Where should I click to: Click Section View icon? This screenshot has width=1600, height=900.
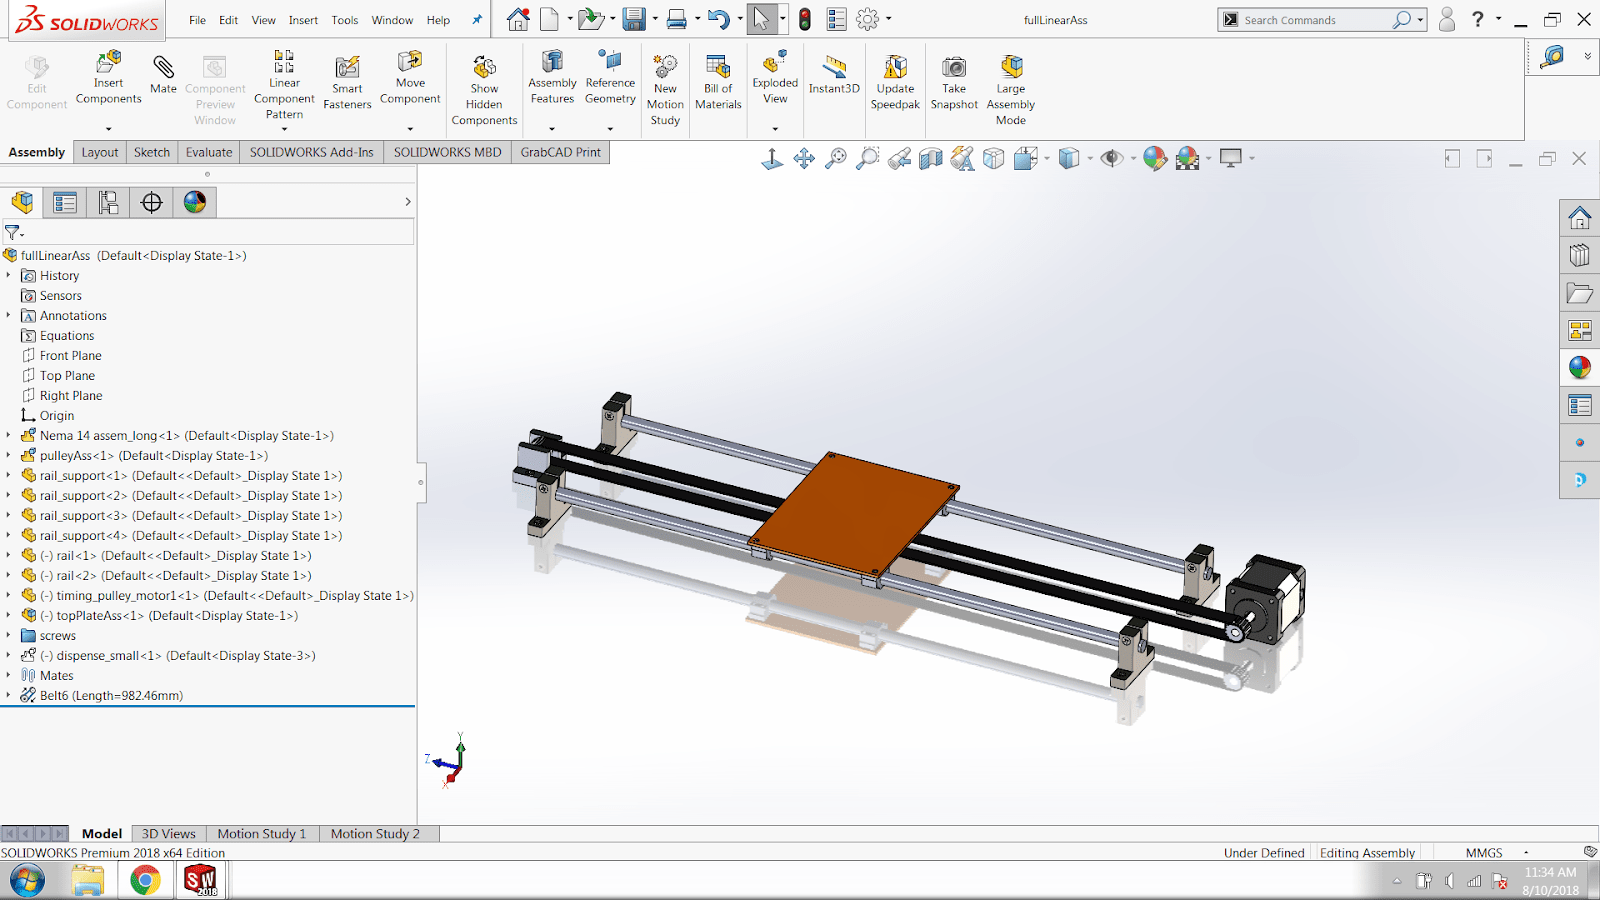click(931, 158)
